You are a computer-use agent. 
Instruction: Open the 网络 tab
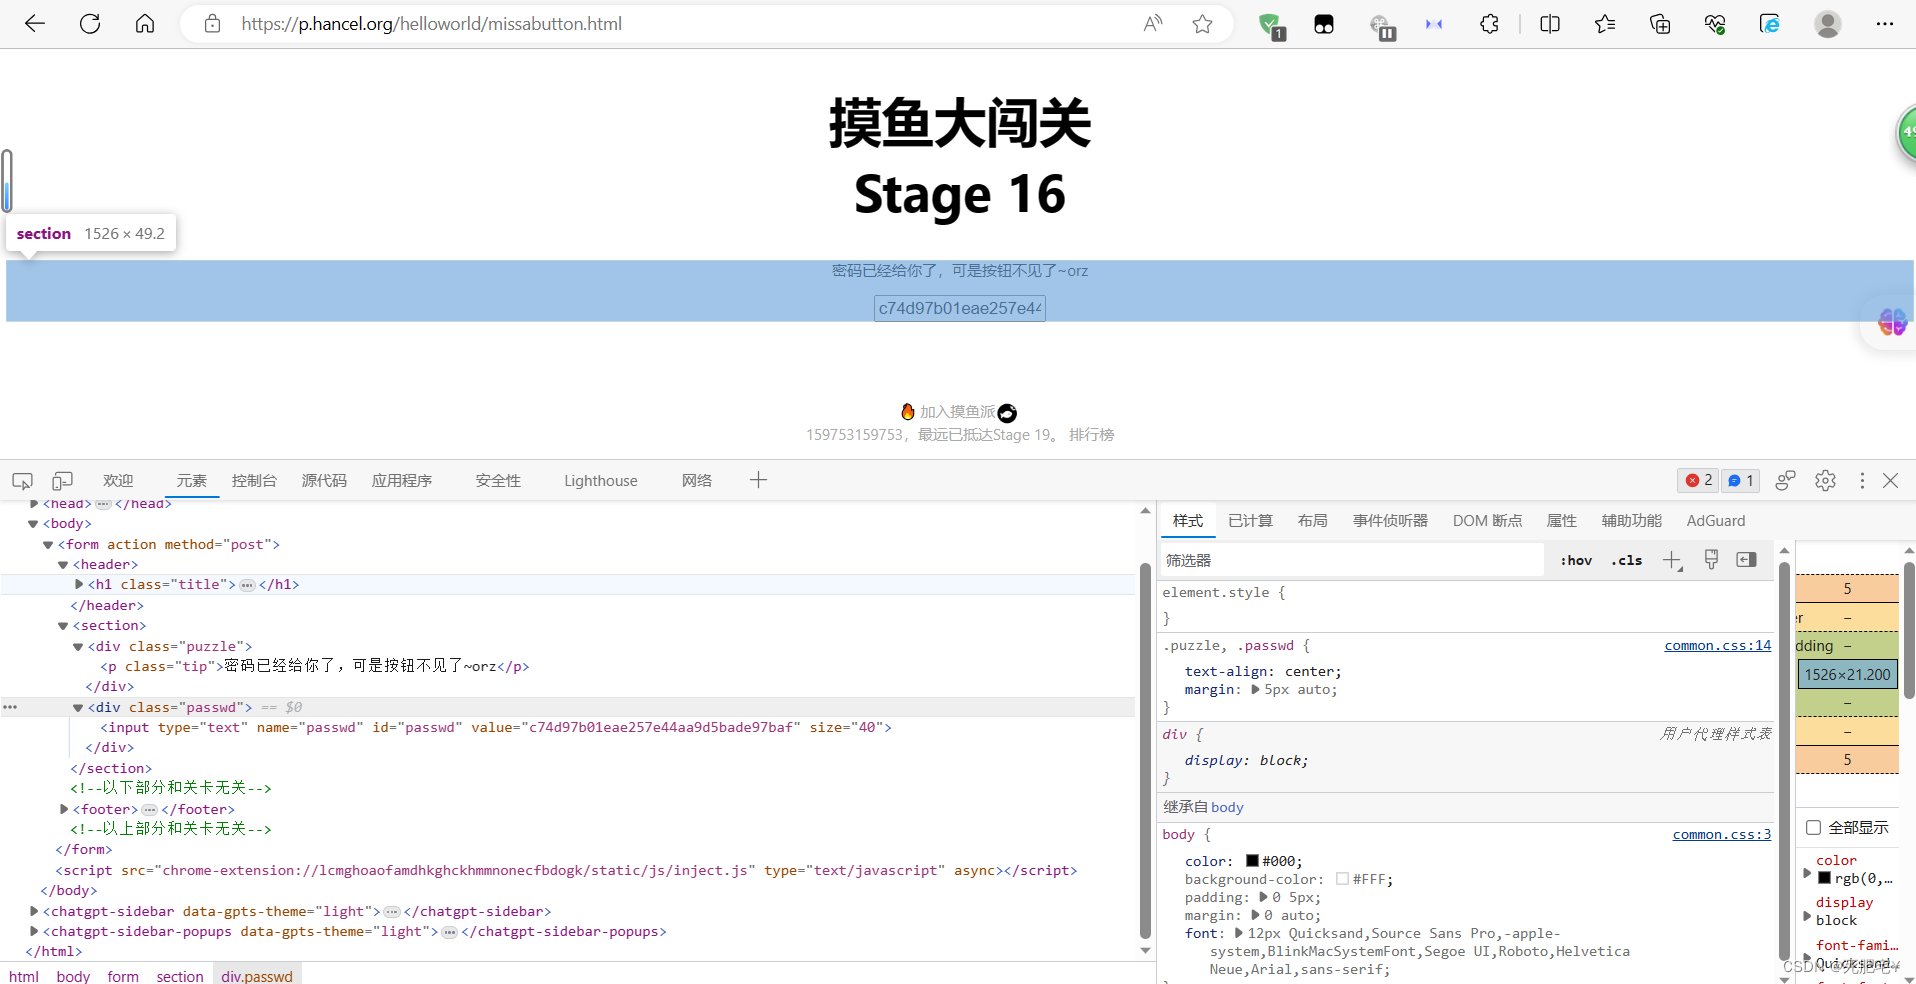point(697,481)
